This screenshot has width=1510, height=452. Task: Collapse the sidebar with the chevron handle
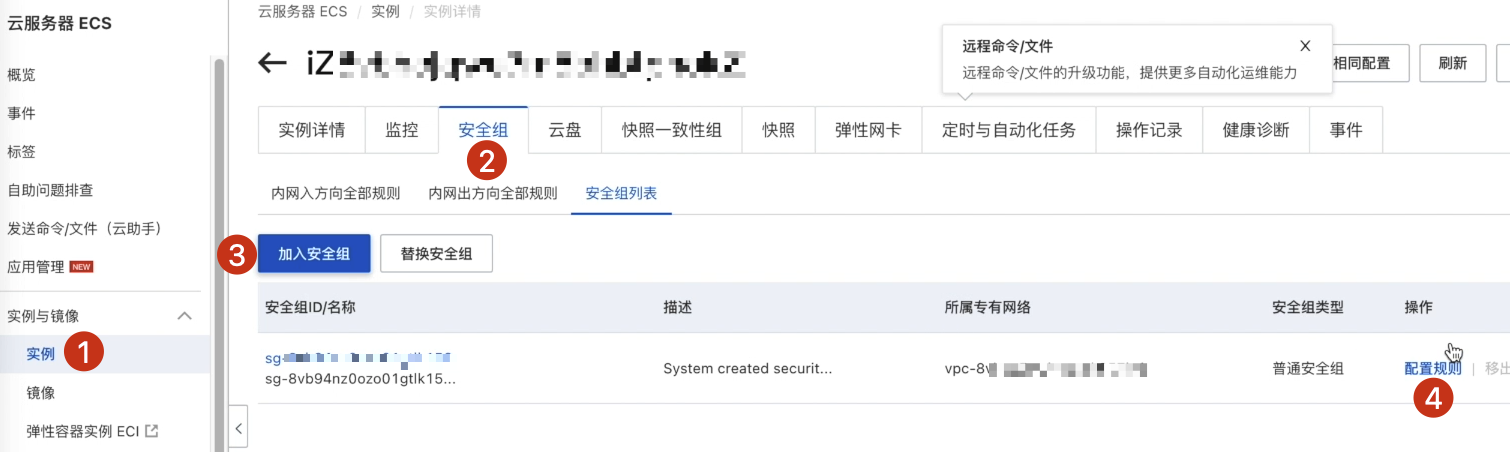(x=238, y=429)
